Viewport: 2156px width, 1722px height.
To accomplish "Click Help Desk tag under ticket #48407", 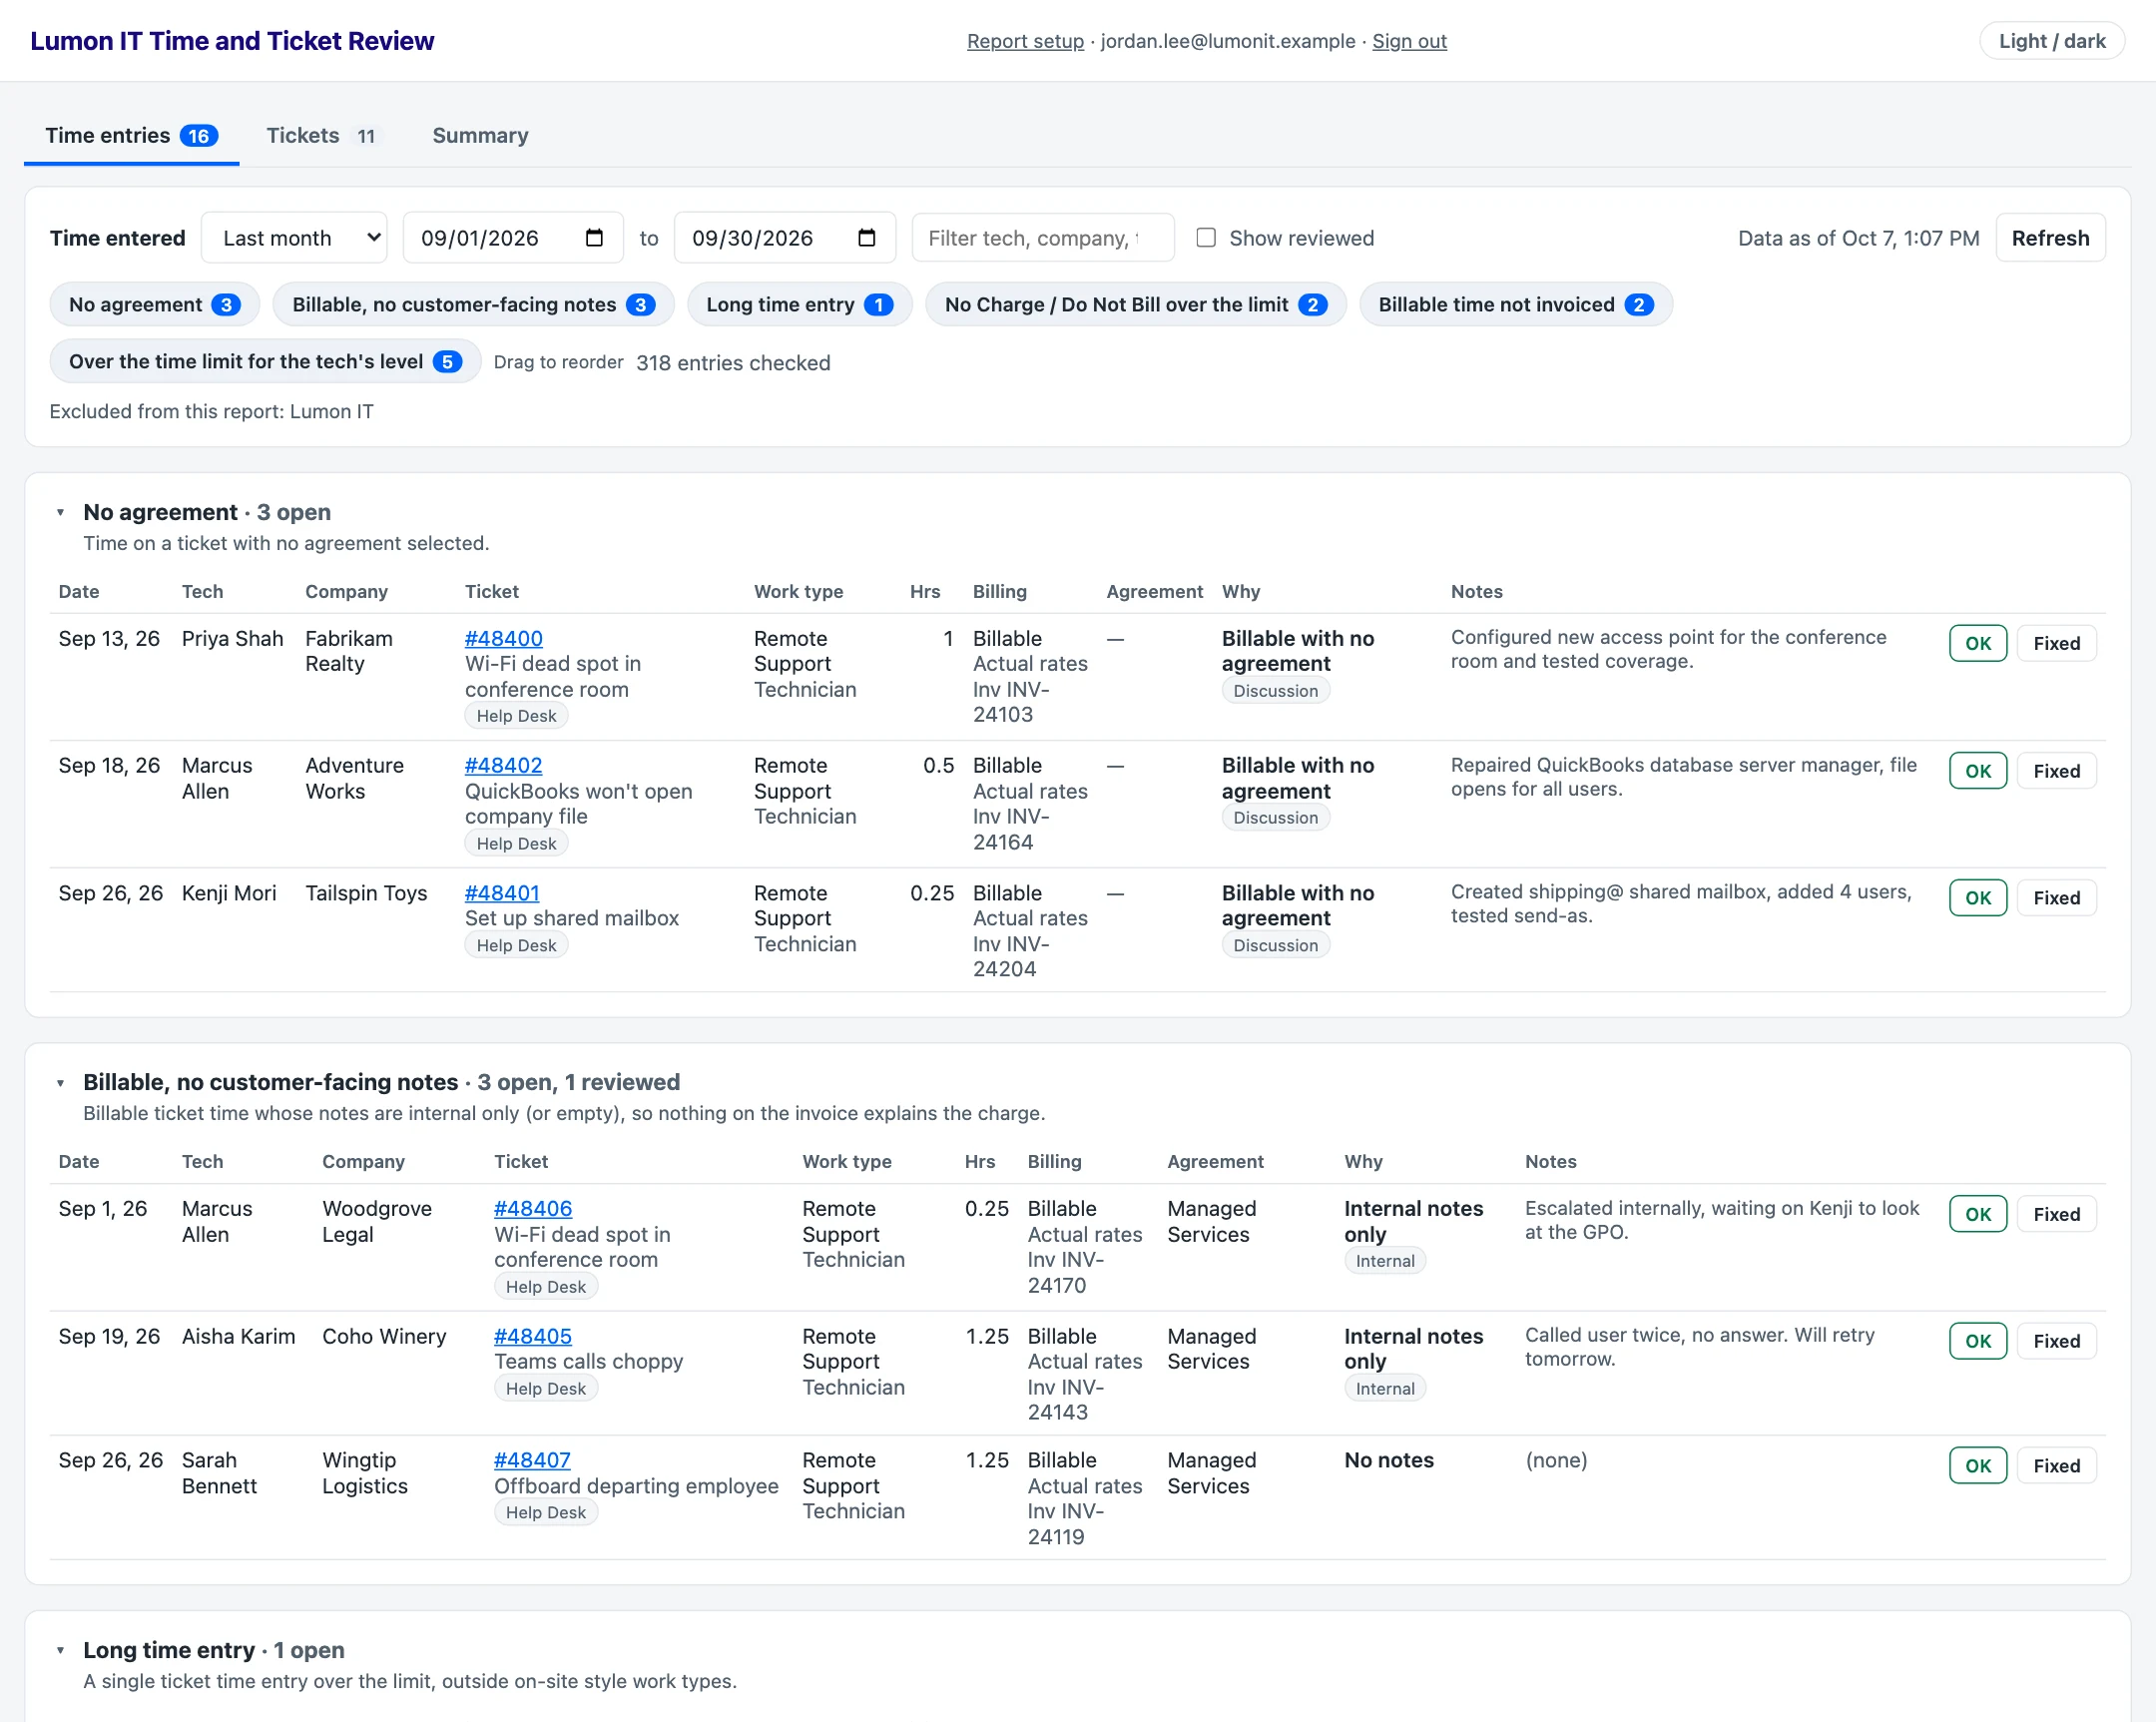I will pos(545,1513).
